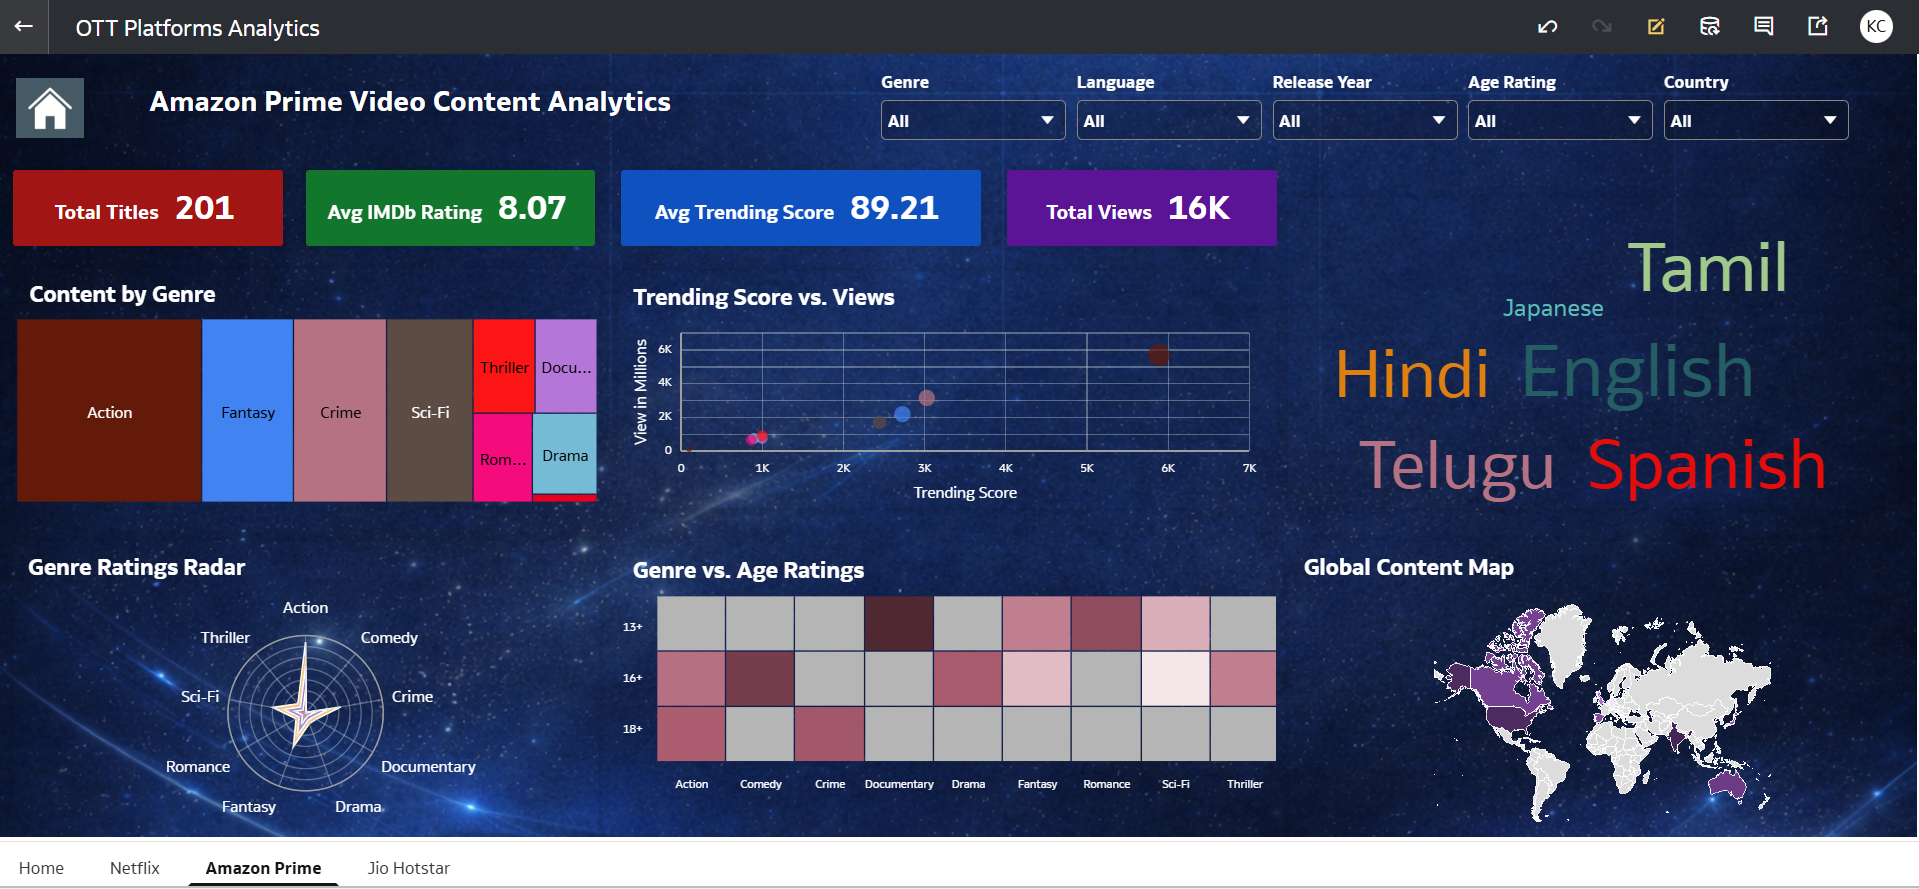
Task: Click the 16+ Comedy heatmap cell
Action: pyautogui.click(x=760, y=678)
